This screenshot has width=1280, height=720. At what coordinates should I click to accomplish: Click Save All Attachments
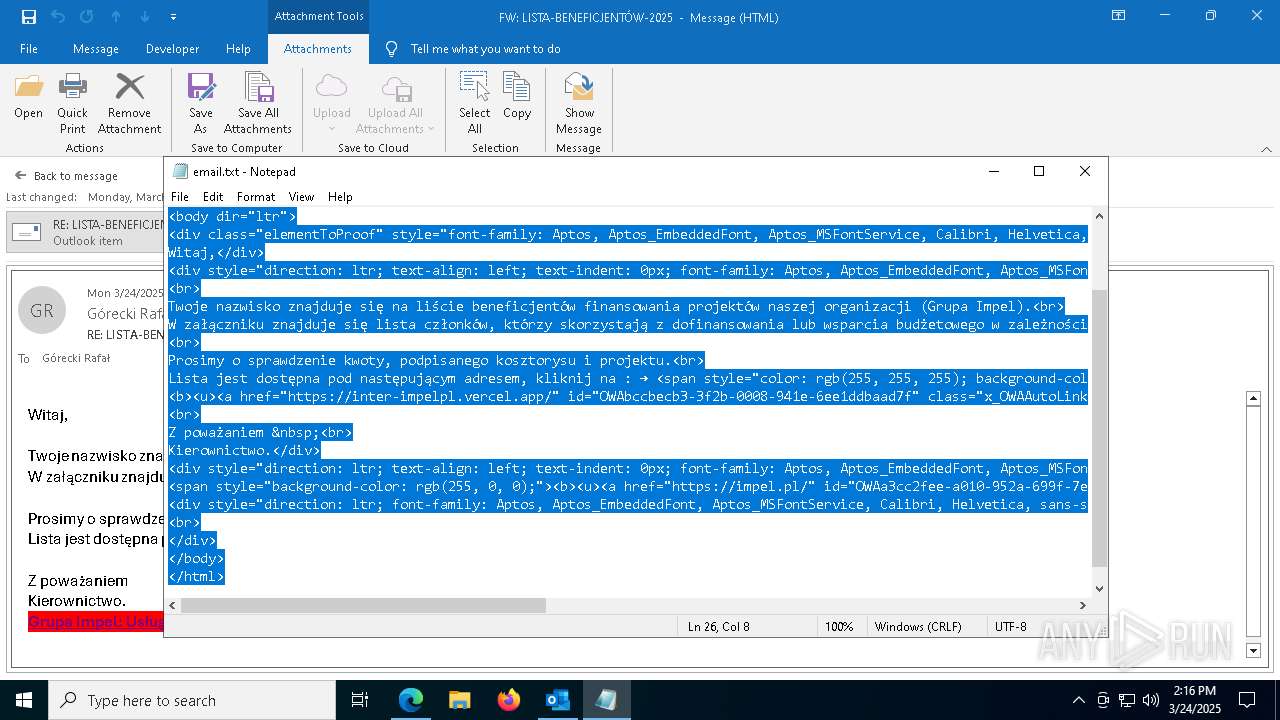[258, 103]
